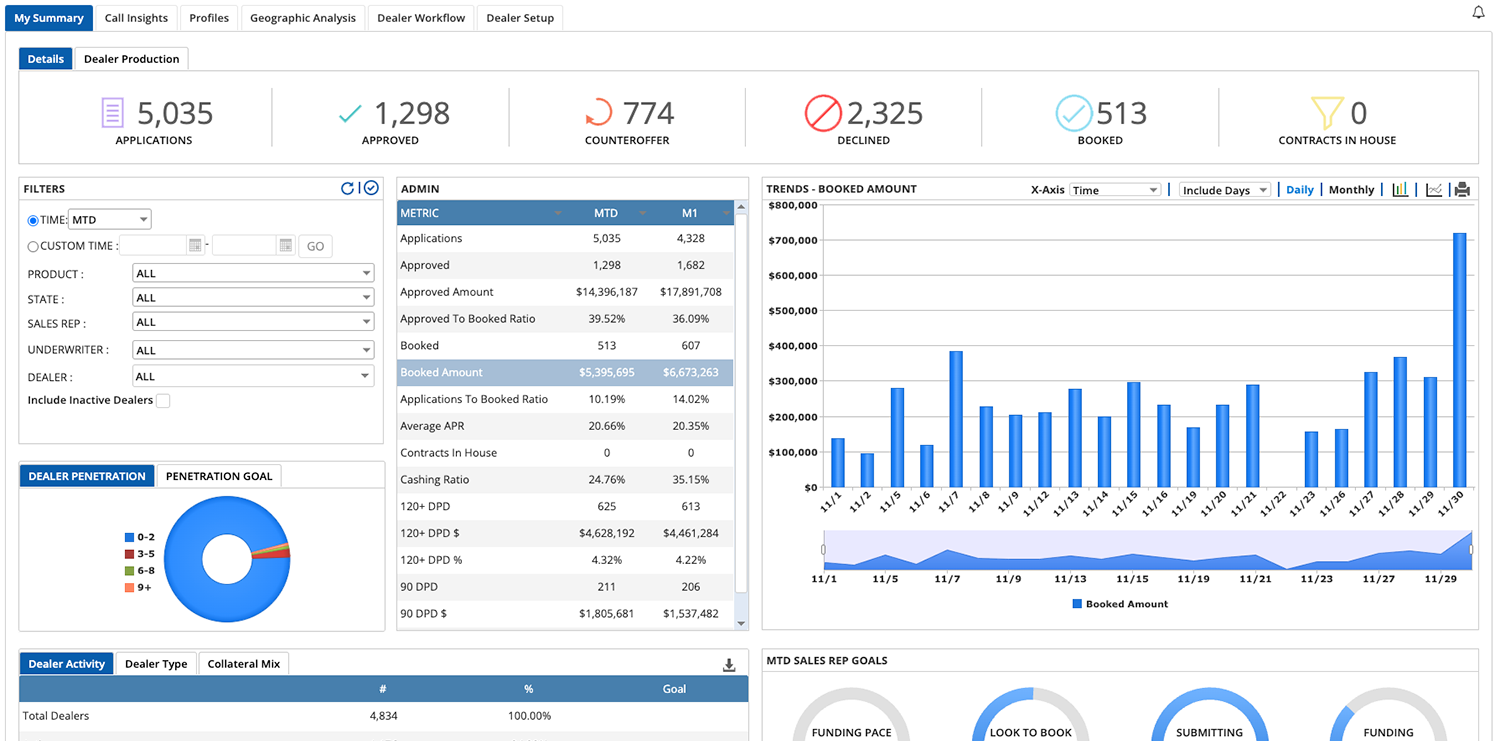
Task: Open the MTD column header menu arrow
Action: (645, 214)
